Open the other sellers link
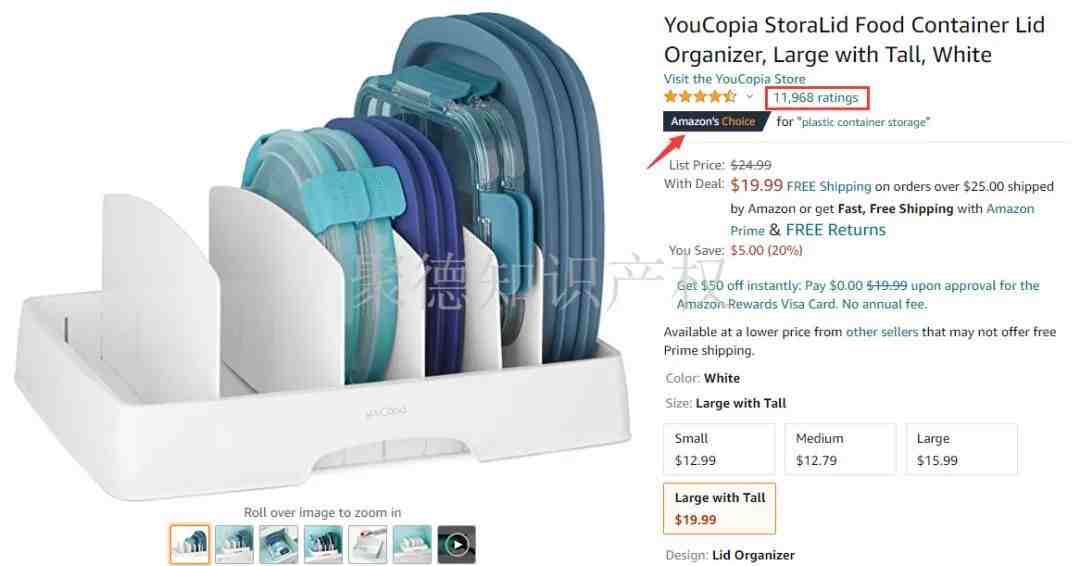This screenshot has width=1080, height=566. point(882,332)
